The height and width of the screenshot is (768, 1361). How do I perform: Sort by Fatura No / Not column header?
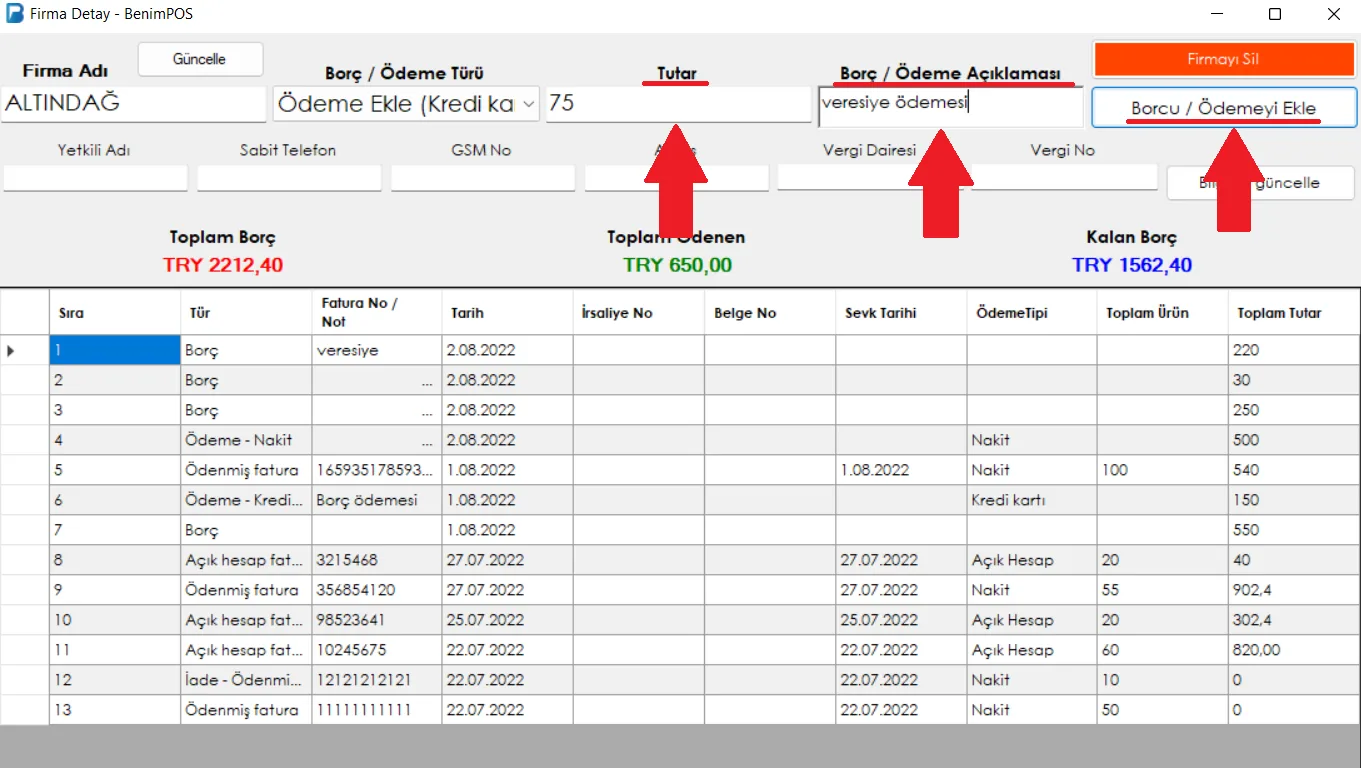click(377, 313)
